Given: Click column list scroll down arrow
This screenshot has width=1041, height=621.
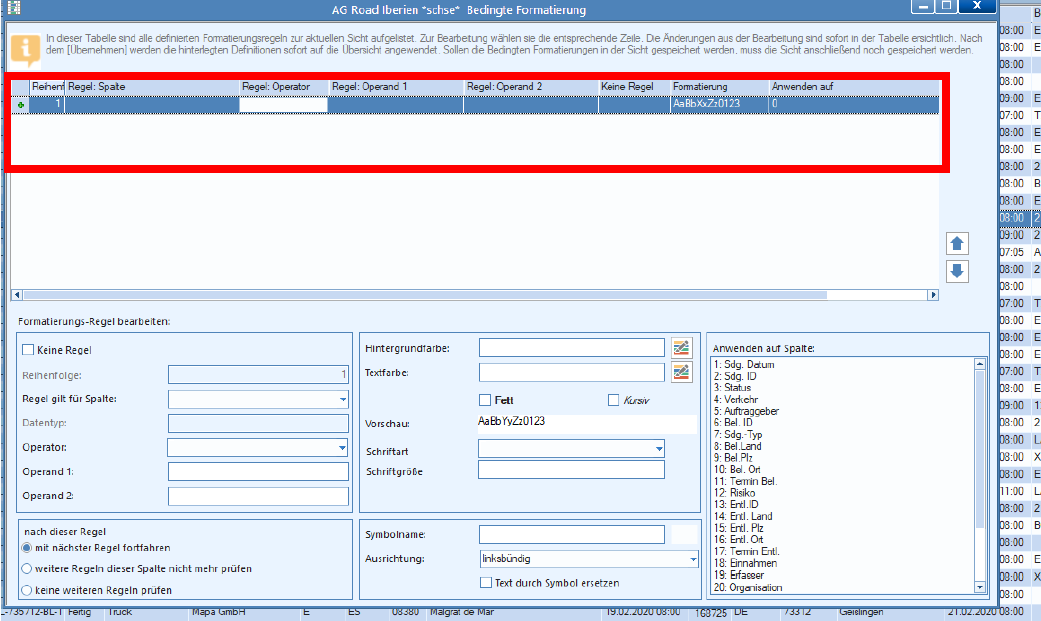Looking at the screenshot, I should click(980, 587).
